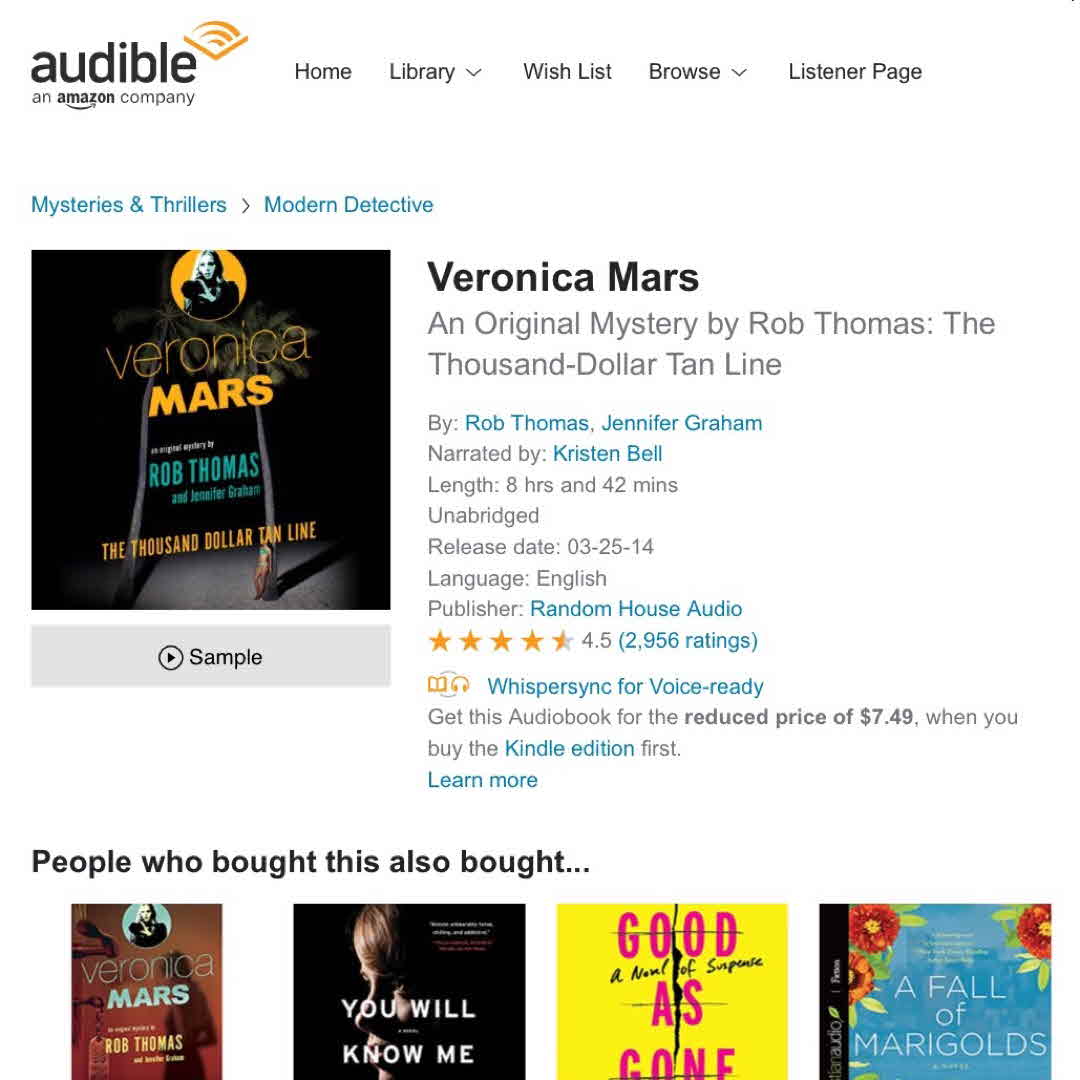Image resolution: width=1080 pixels, height=1080 pixels.
Task: Click the Kindle edition link
Action: coord(570,748)
